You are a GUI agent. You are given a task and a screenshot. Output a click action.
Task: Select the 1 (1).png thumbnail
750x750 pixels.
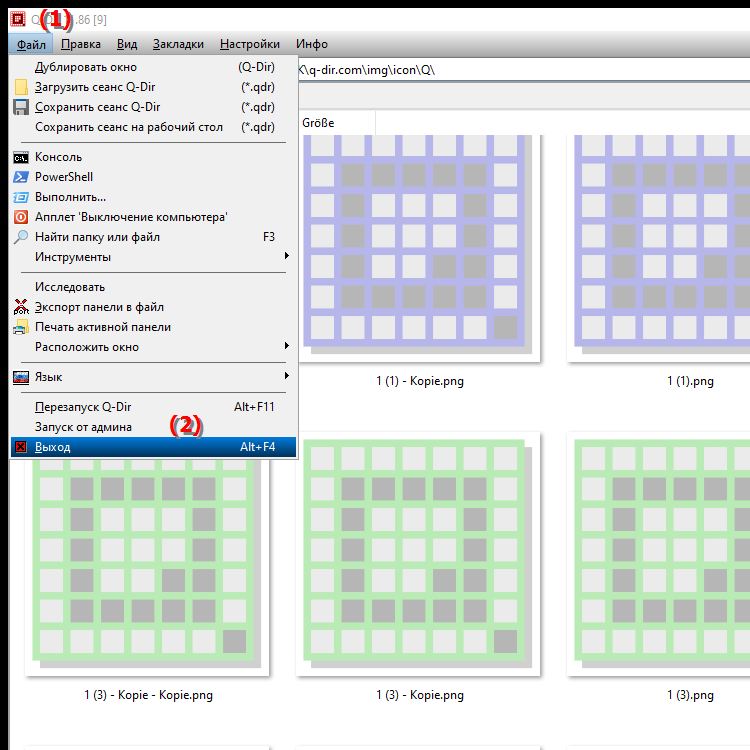click(x=659, y=247)
